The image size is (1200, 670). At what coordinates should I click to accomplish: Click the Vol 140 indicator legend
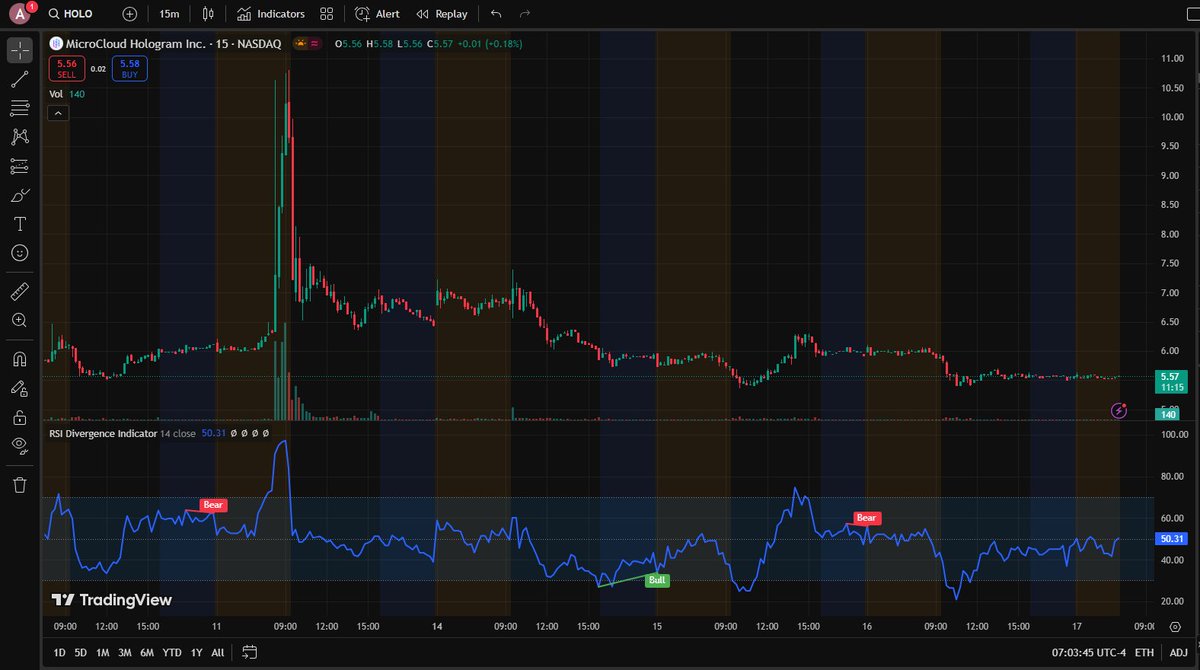click(x=67, y=94)
